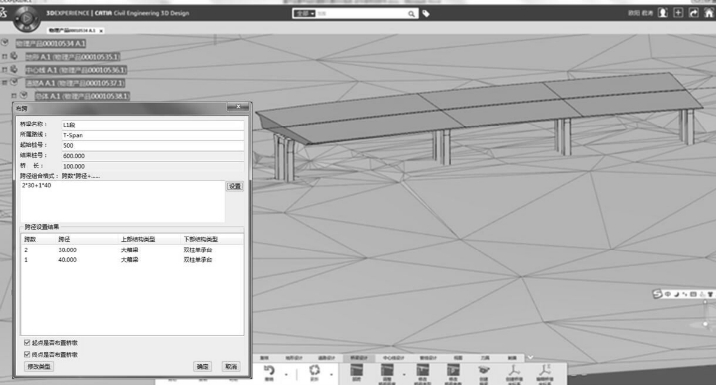This screenshot has height=385, width=716.
Task: Click the plus add icon in top bar
Action: pos(678,13)
